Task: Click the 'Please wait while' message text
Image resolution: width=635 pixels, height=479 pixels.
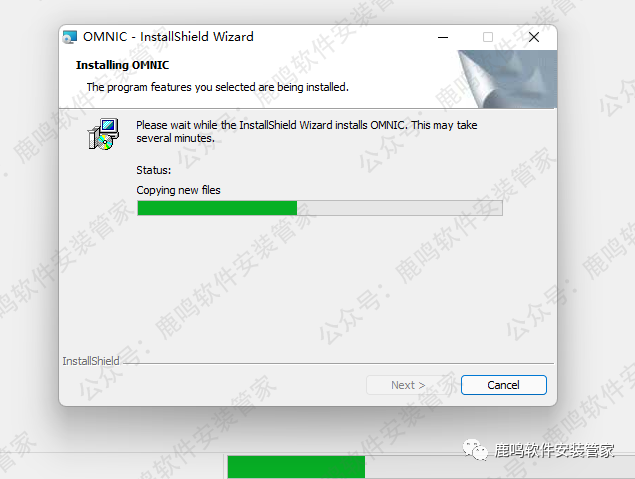Action: (x=307, y=132)
